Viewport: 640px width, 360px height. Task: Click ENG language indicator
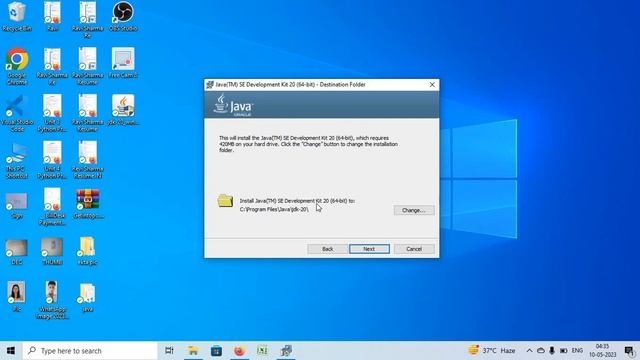[577, 351]
